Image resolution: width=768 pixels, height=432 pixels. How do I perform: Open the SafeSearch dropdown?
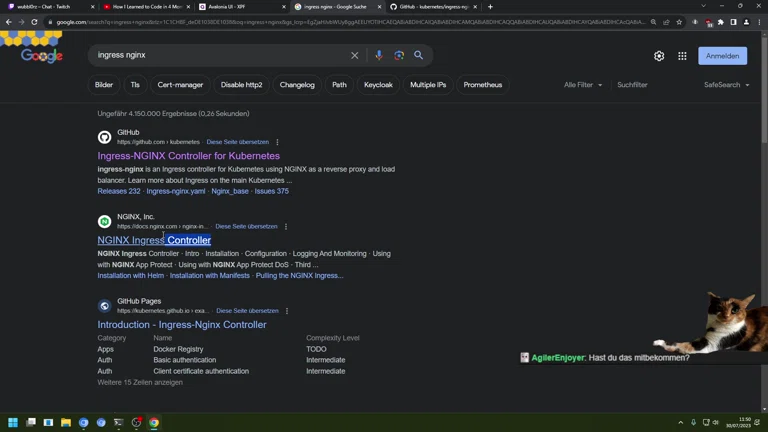click(x=726, y=85)
